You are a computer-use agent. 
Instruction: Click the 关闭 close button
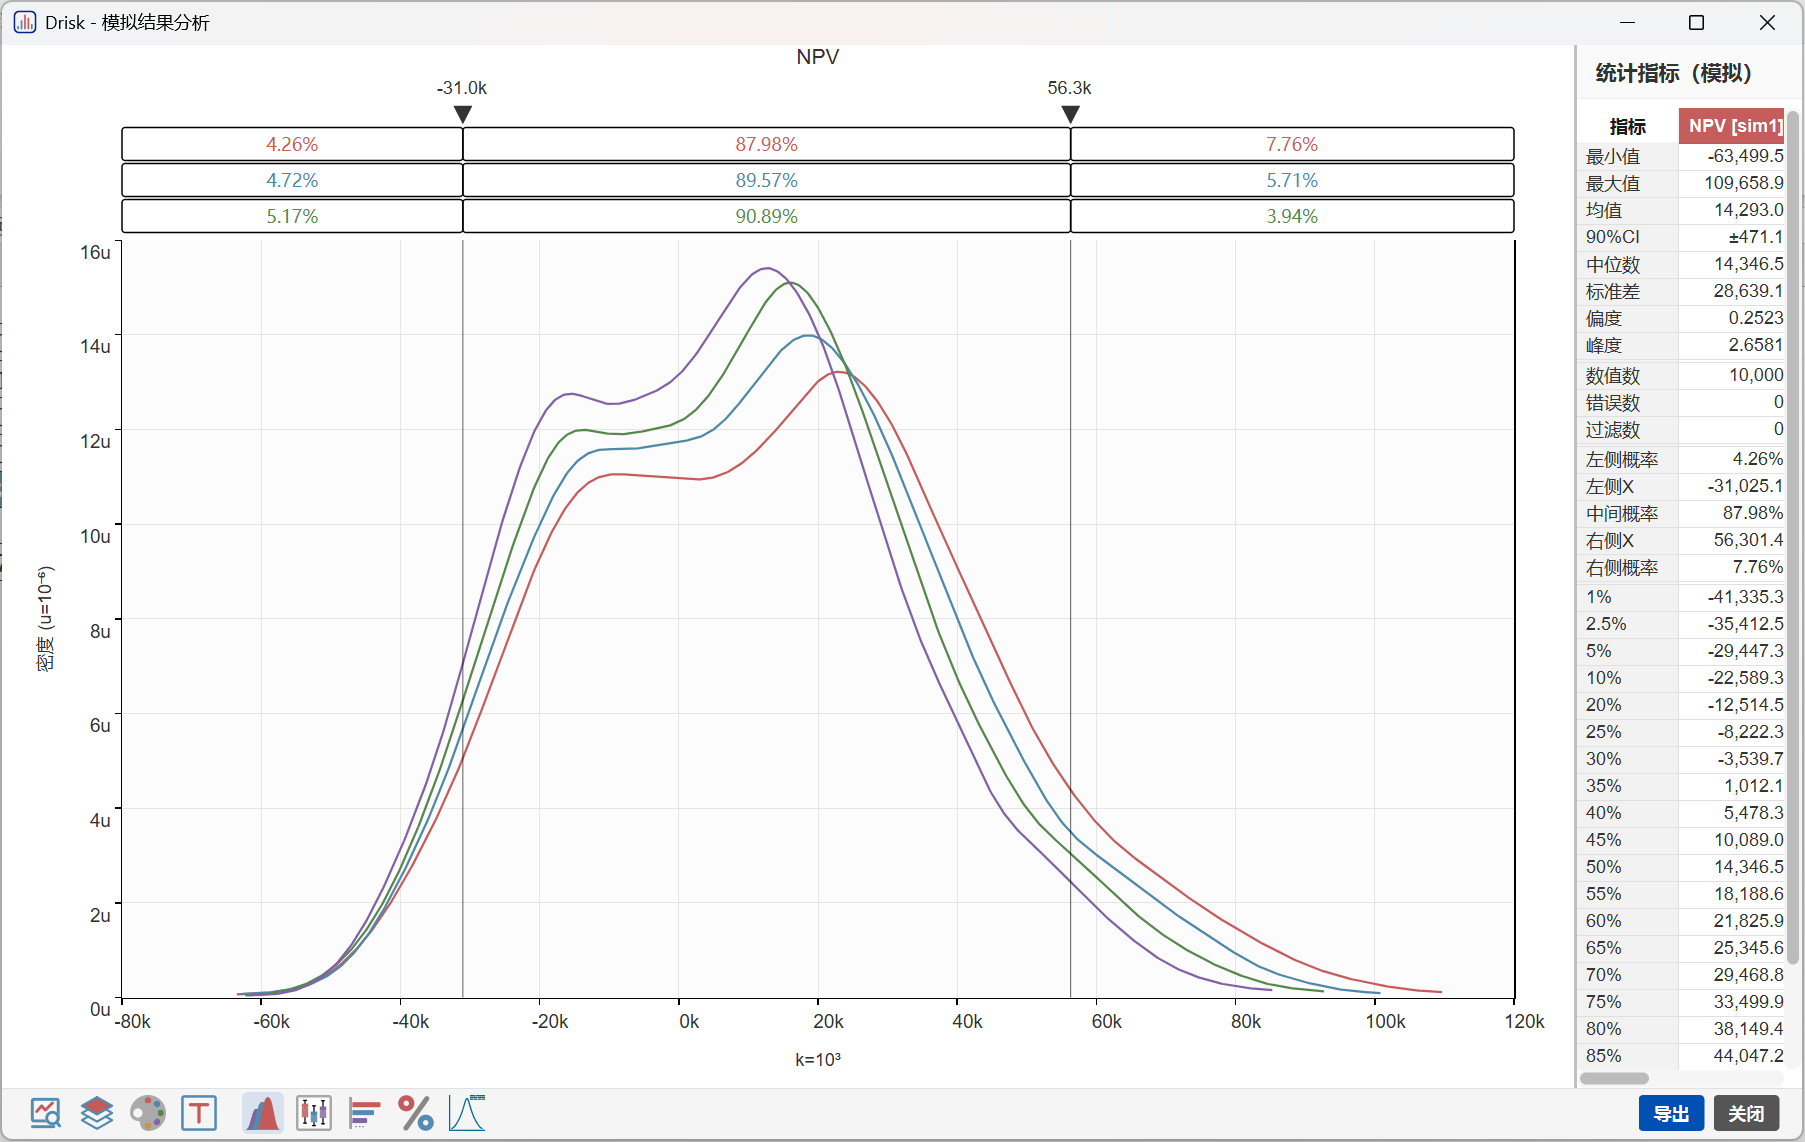click(x=1746, y=1113)
